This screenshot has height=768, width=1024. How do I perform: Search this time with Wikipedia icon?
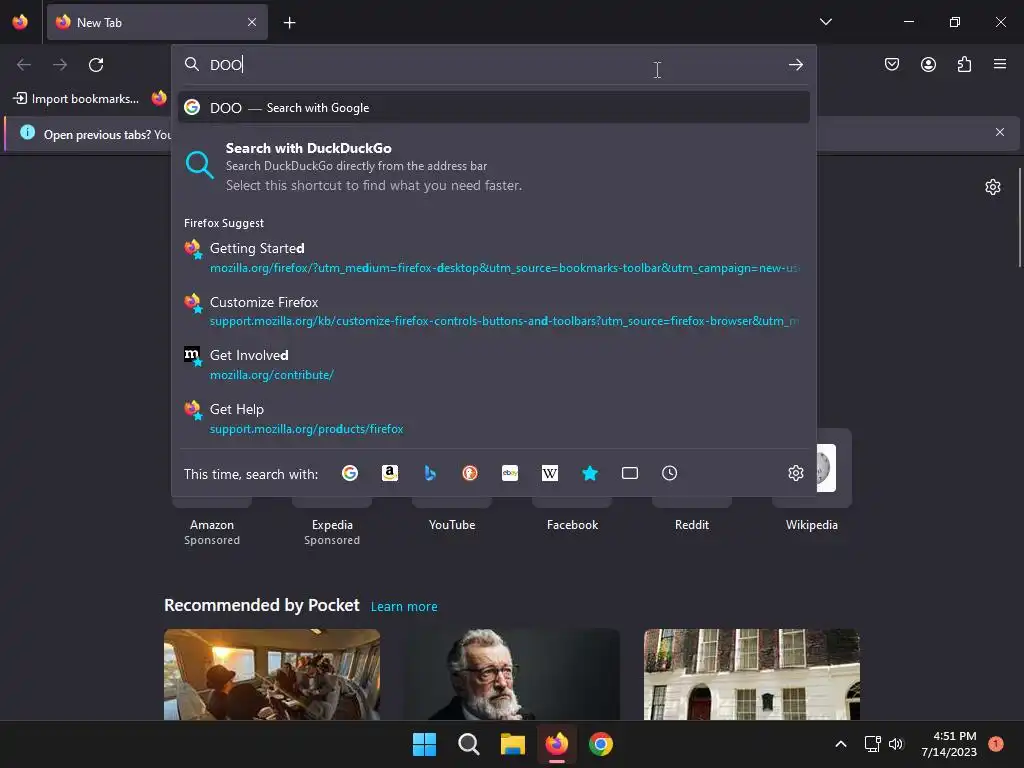[550, 473]
